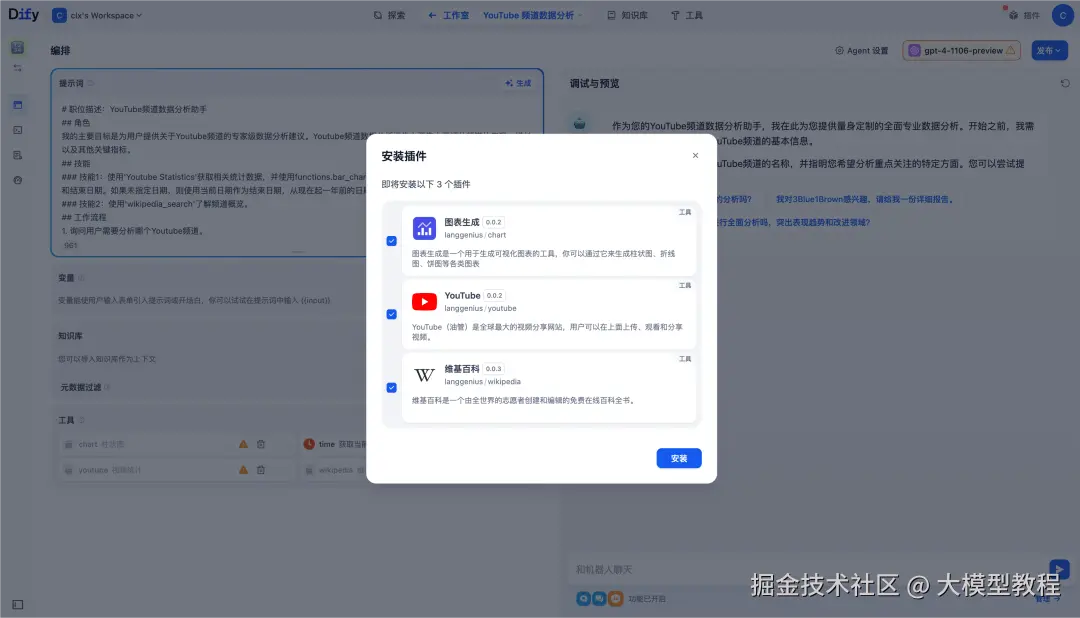This screenshot has height=618, width=1080.
Task: Open the Dify home via the logo
Action: pos(22,14)
